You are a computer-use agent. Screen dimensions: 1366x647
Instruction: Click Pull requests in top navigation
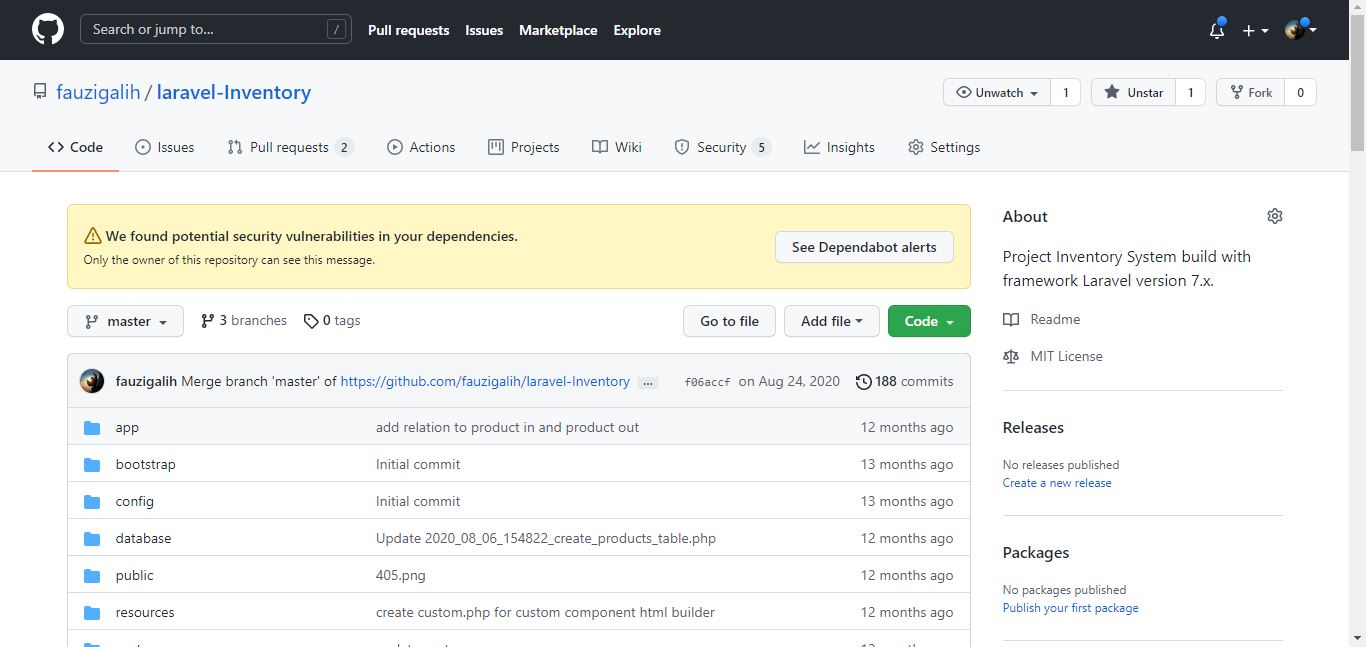[x=409, y=30]
